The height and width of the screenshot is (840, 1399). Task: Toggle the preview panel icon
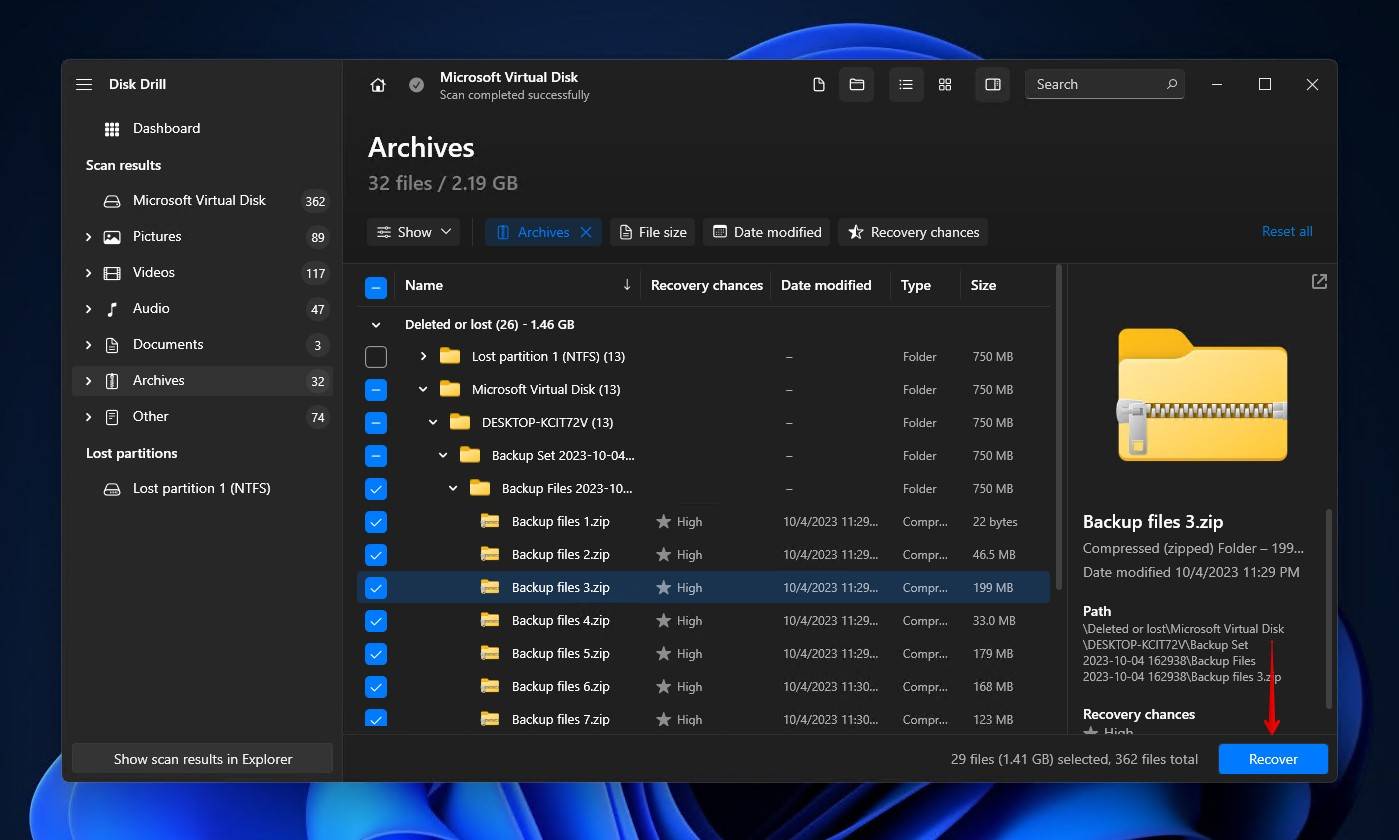click(x=993, y=85)
